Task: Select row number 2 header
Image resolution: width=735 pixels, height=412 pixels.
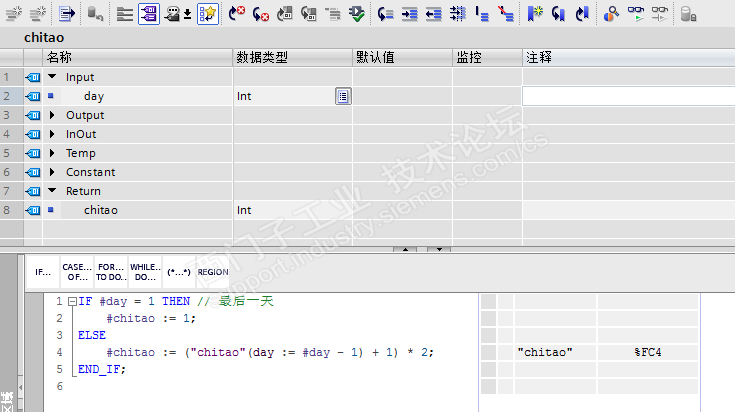Action: [11, 96]
